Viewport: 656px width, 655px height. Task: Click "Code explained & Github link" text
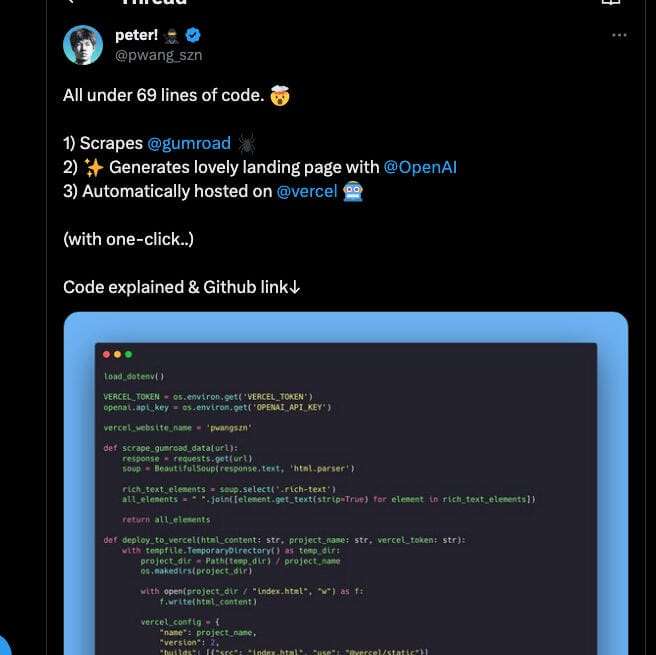coord(181,287)
